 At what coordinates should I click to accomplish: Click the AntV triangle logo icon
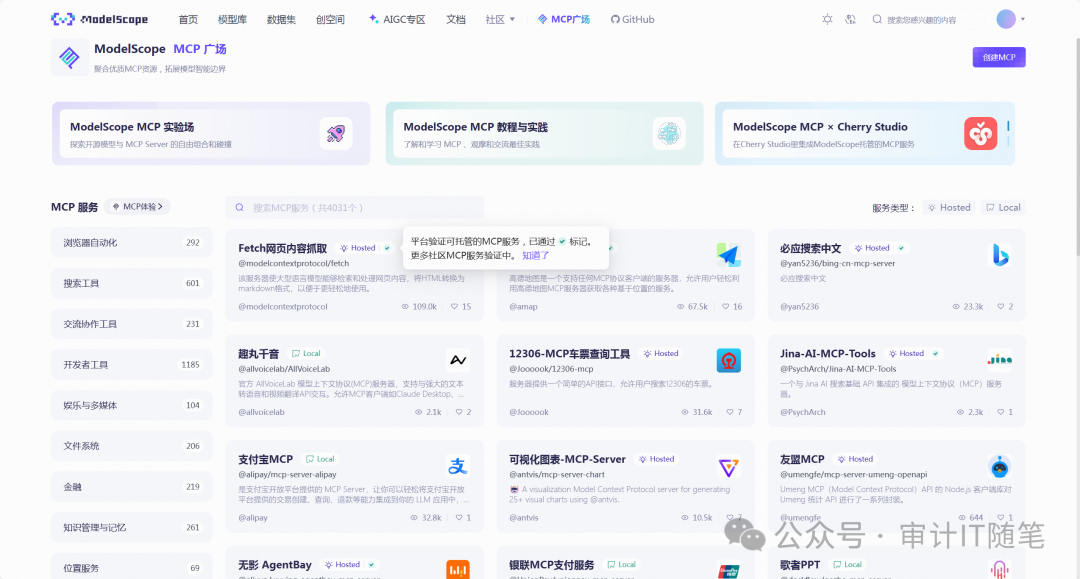(x=728, y=467)
